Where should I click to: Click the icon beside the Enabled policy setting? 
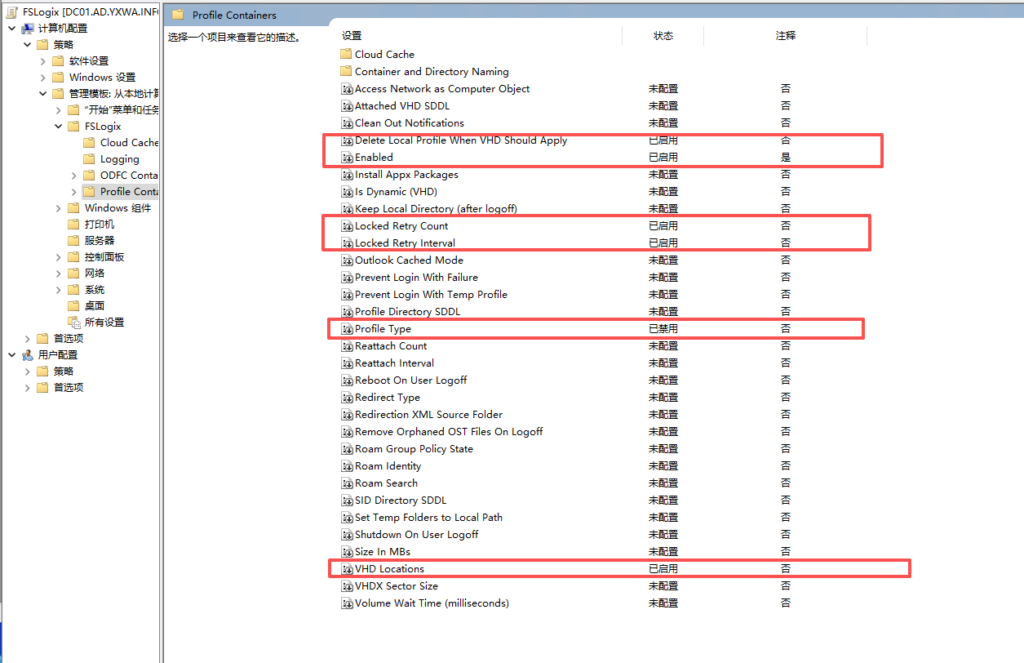tap(347, 157)
